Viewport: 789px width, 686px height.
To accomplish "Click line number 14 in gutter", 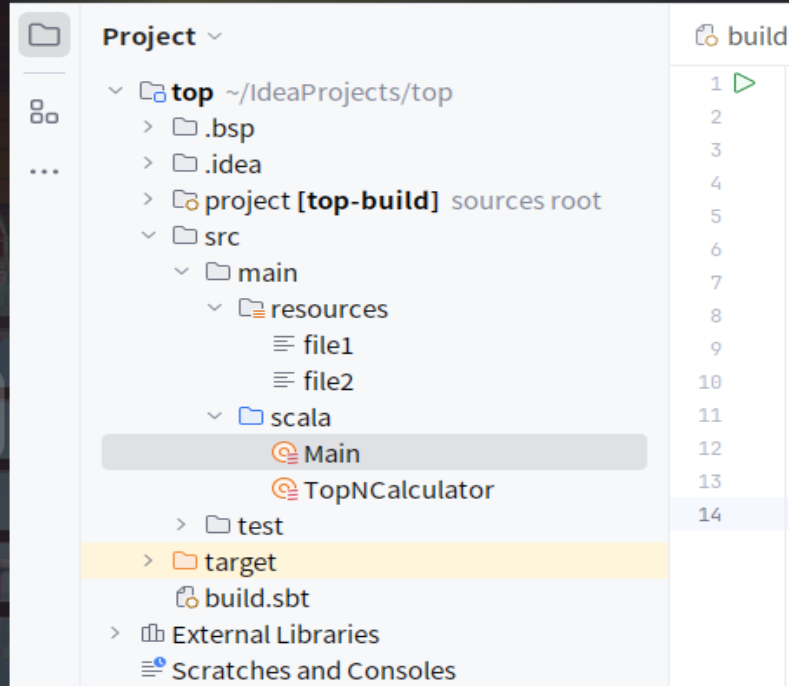I will (709, 514).
